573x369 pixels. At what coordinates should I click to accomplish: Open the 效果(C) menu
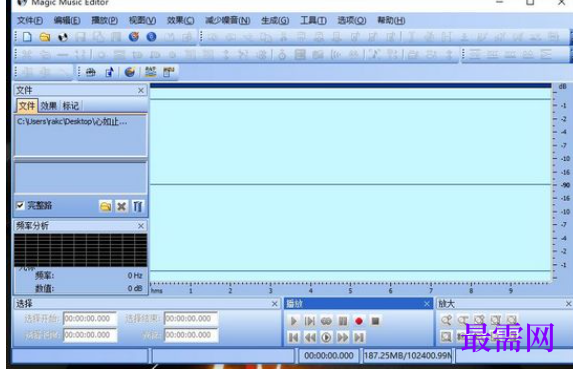coord(181,20)
